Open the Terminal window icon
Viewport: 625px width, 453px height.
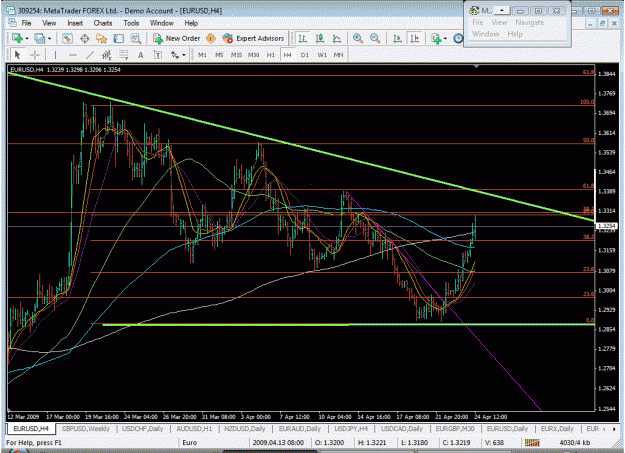(x=119, y=38)
